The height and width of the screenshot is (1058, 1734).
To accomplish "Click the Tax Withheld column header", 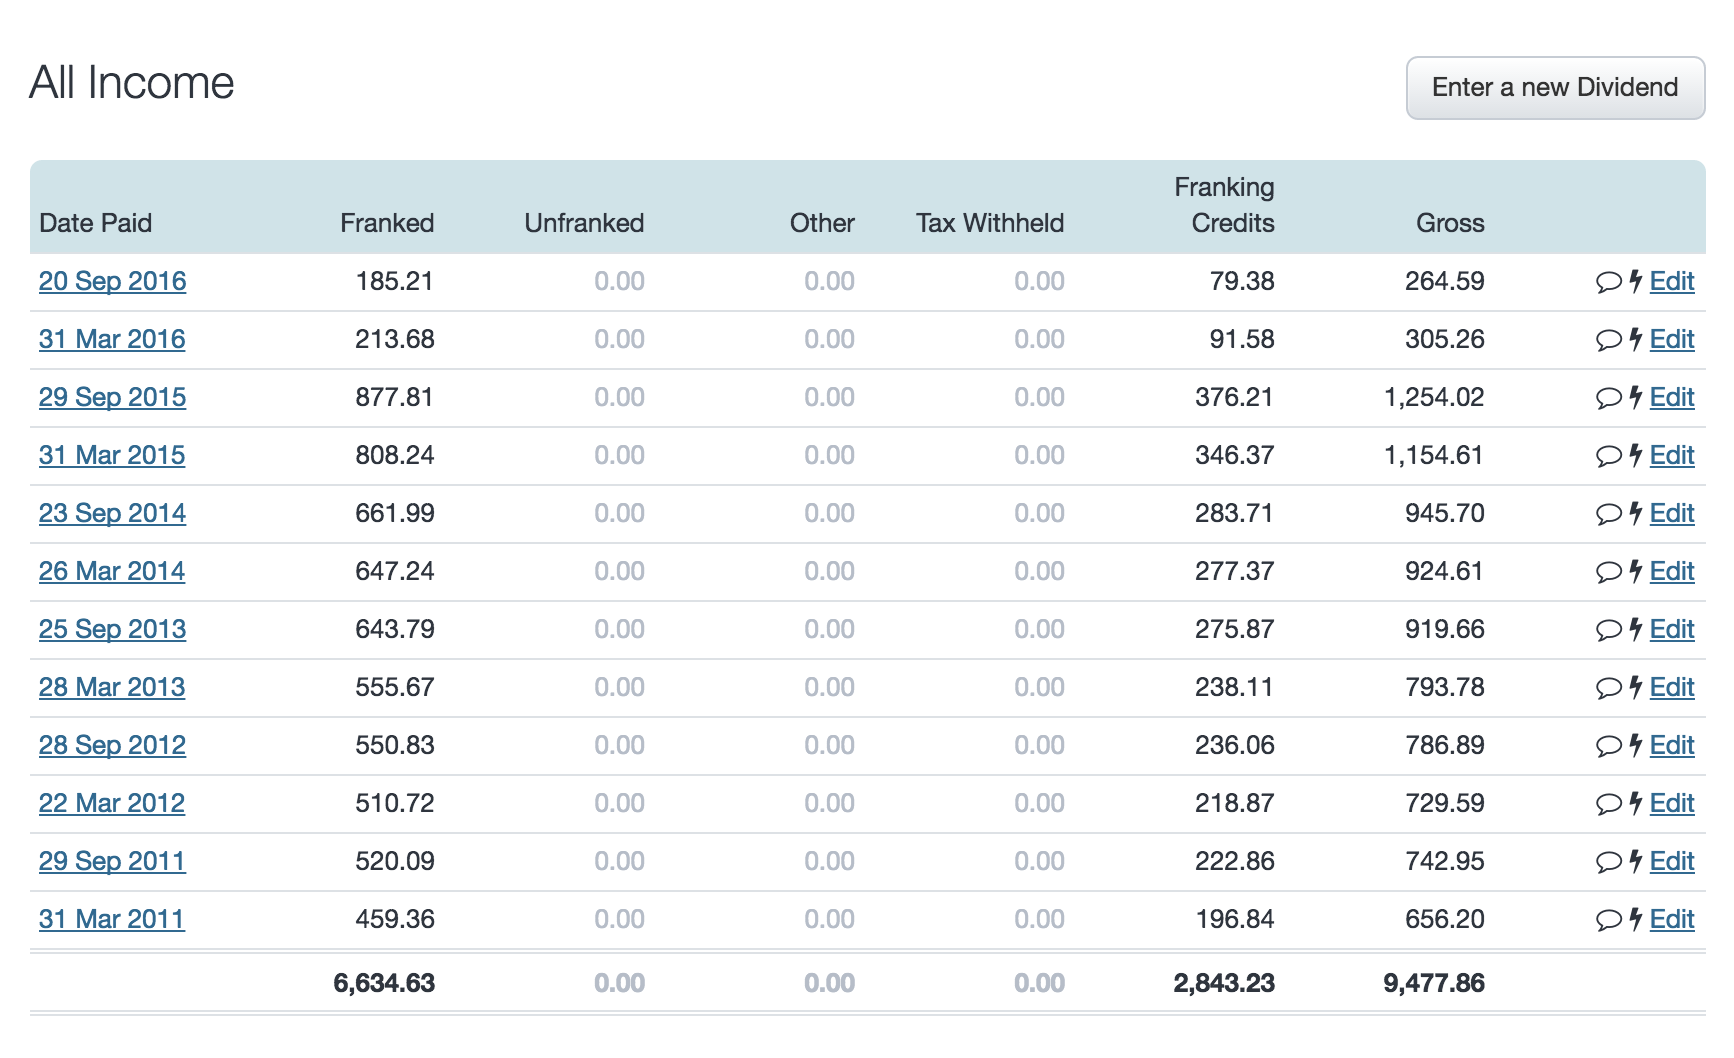I will point(989,223).
